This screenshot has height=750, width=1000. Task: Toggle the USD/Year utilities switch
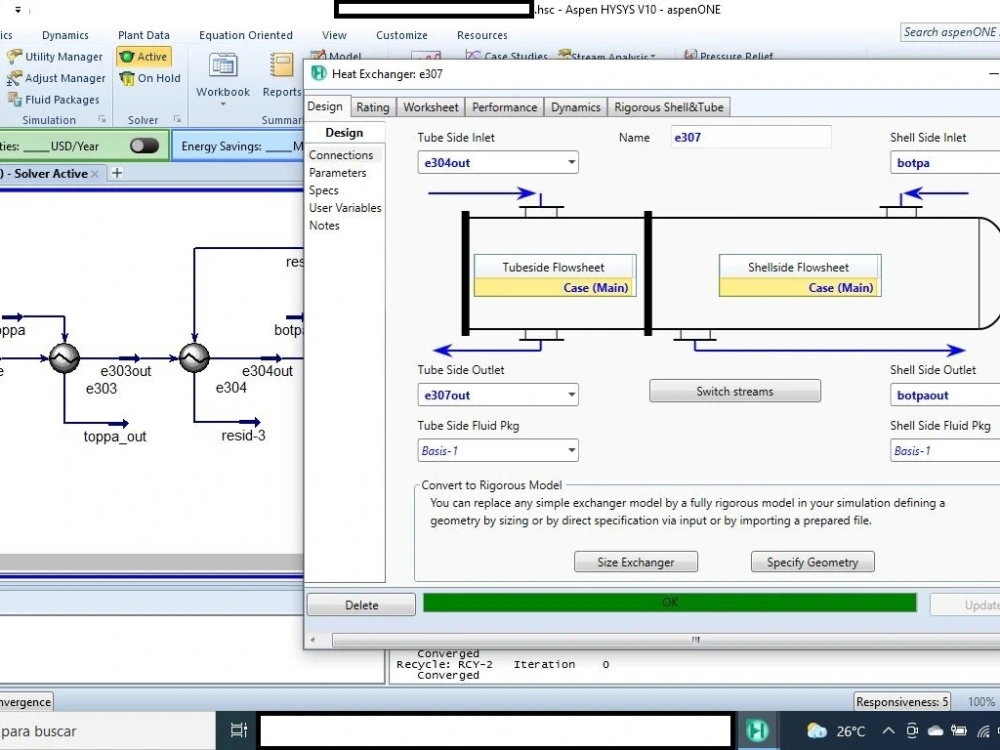143,145
